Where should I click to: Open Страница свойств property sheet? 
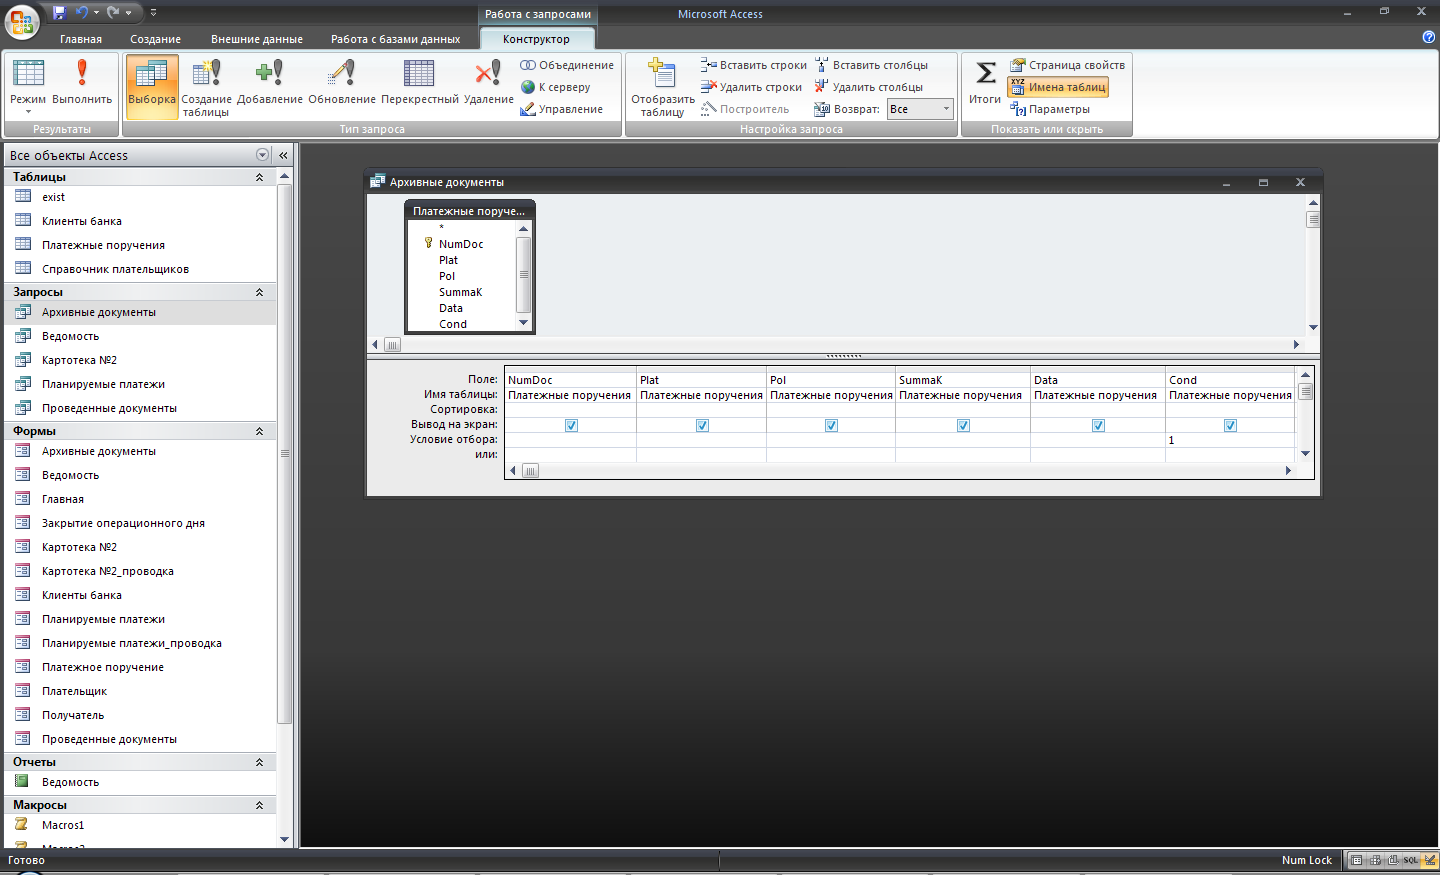click(1067, 65)
